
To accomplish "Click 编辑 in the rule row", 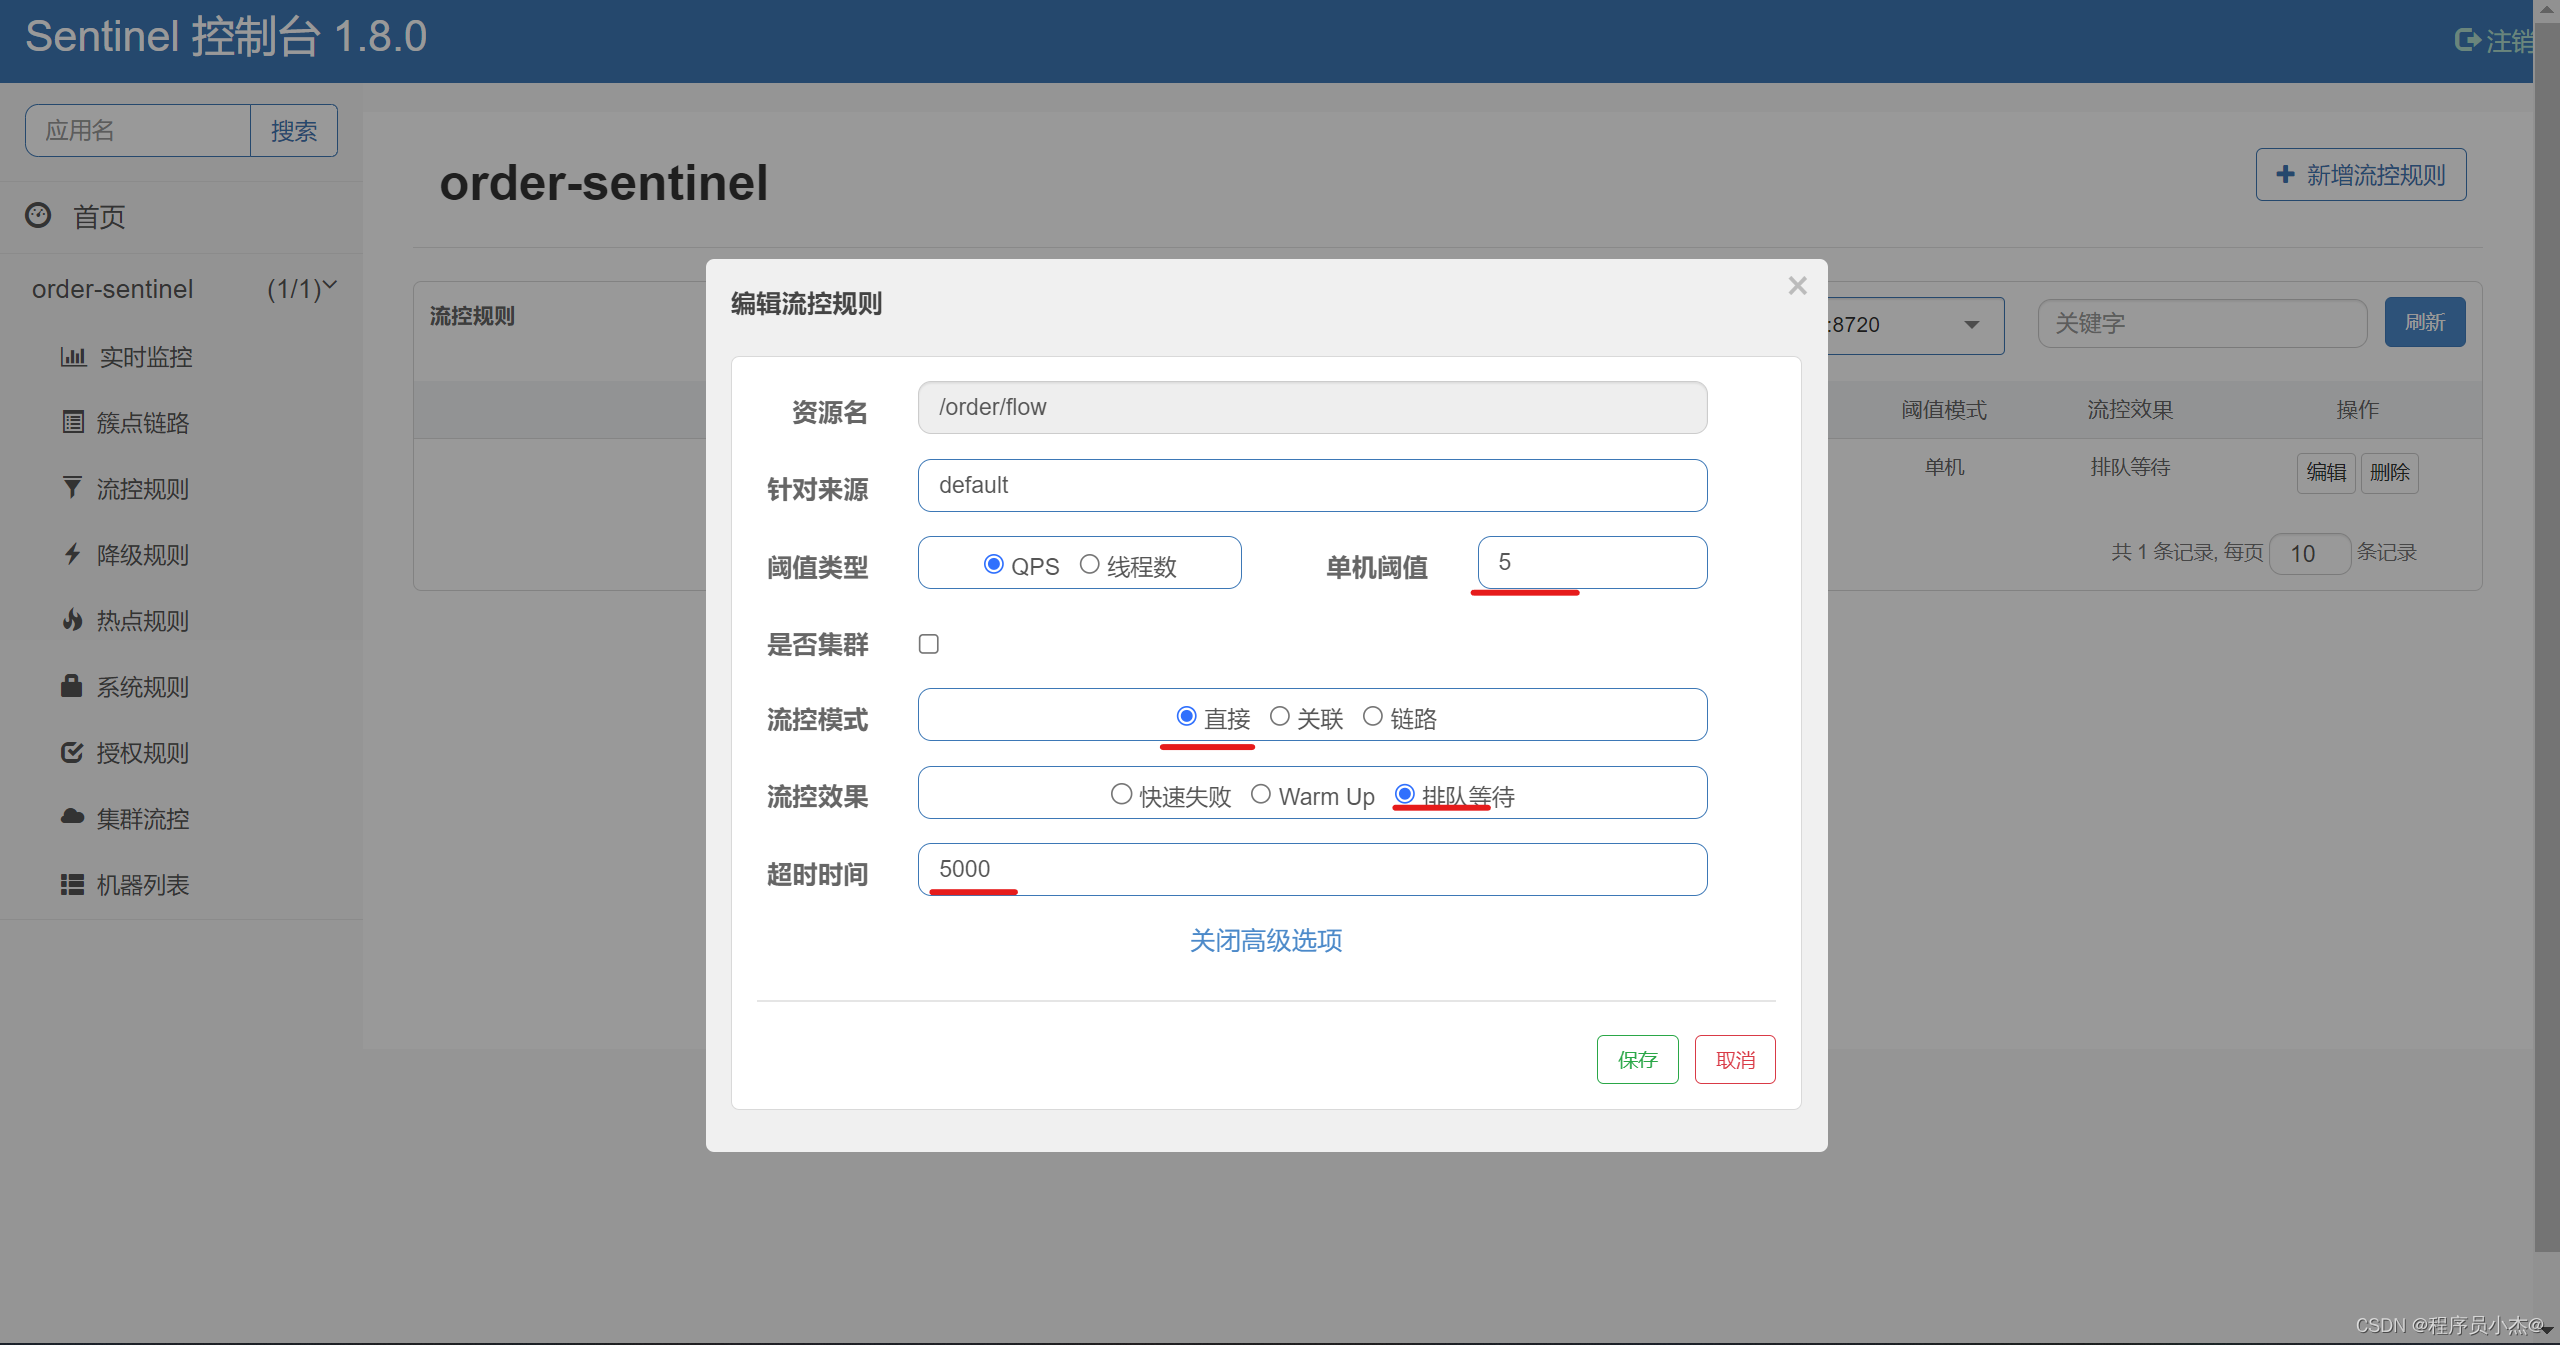I will click(x=2326, y=472).
